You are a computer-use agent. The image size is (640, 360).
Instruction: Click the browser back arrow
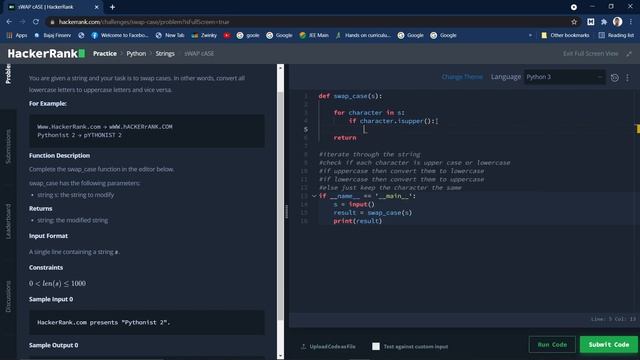pyautogui.click(x=9, y=22)
